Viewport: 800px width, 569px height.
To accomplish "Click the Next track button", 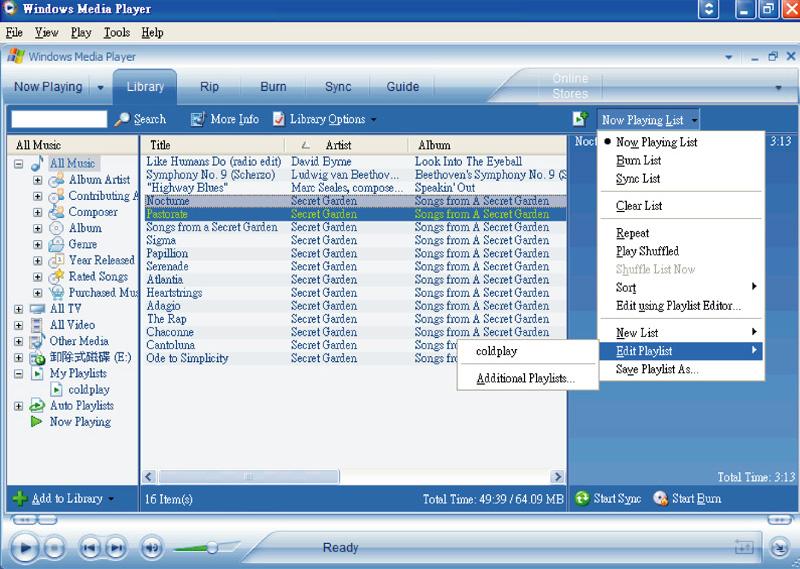I will [x=116, y=549].
